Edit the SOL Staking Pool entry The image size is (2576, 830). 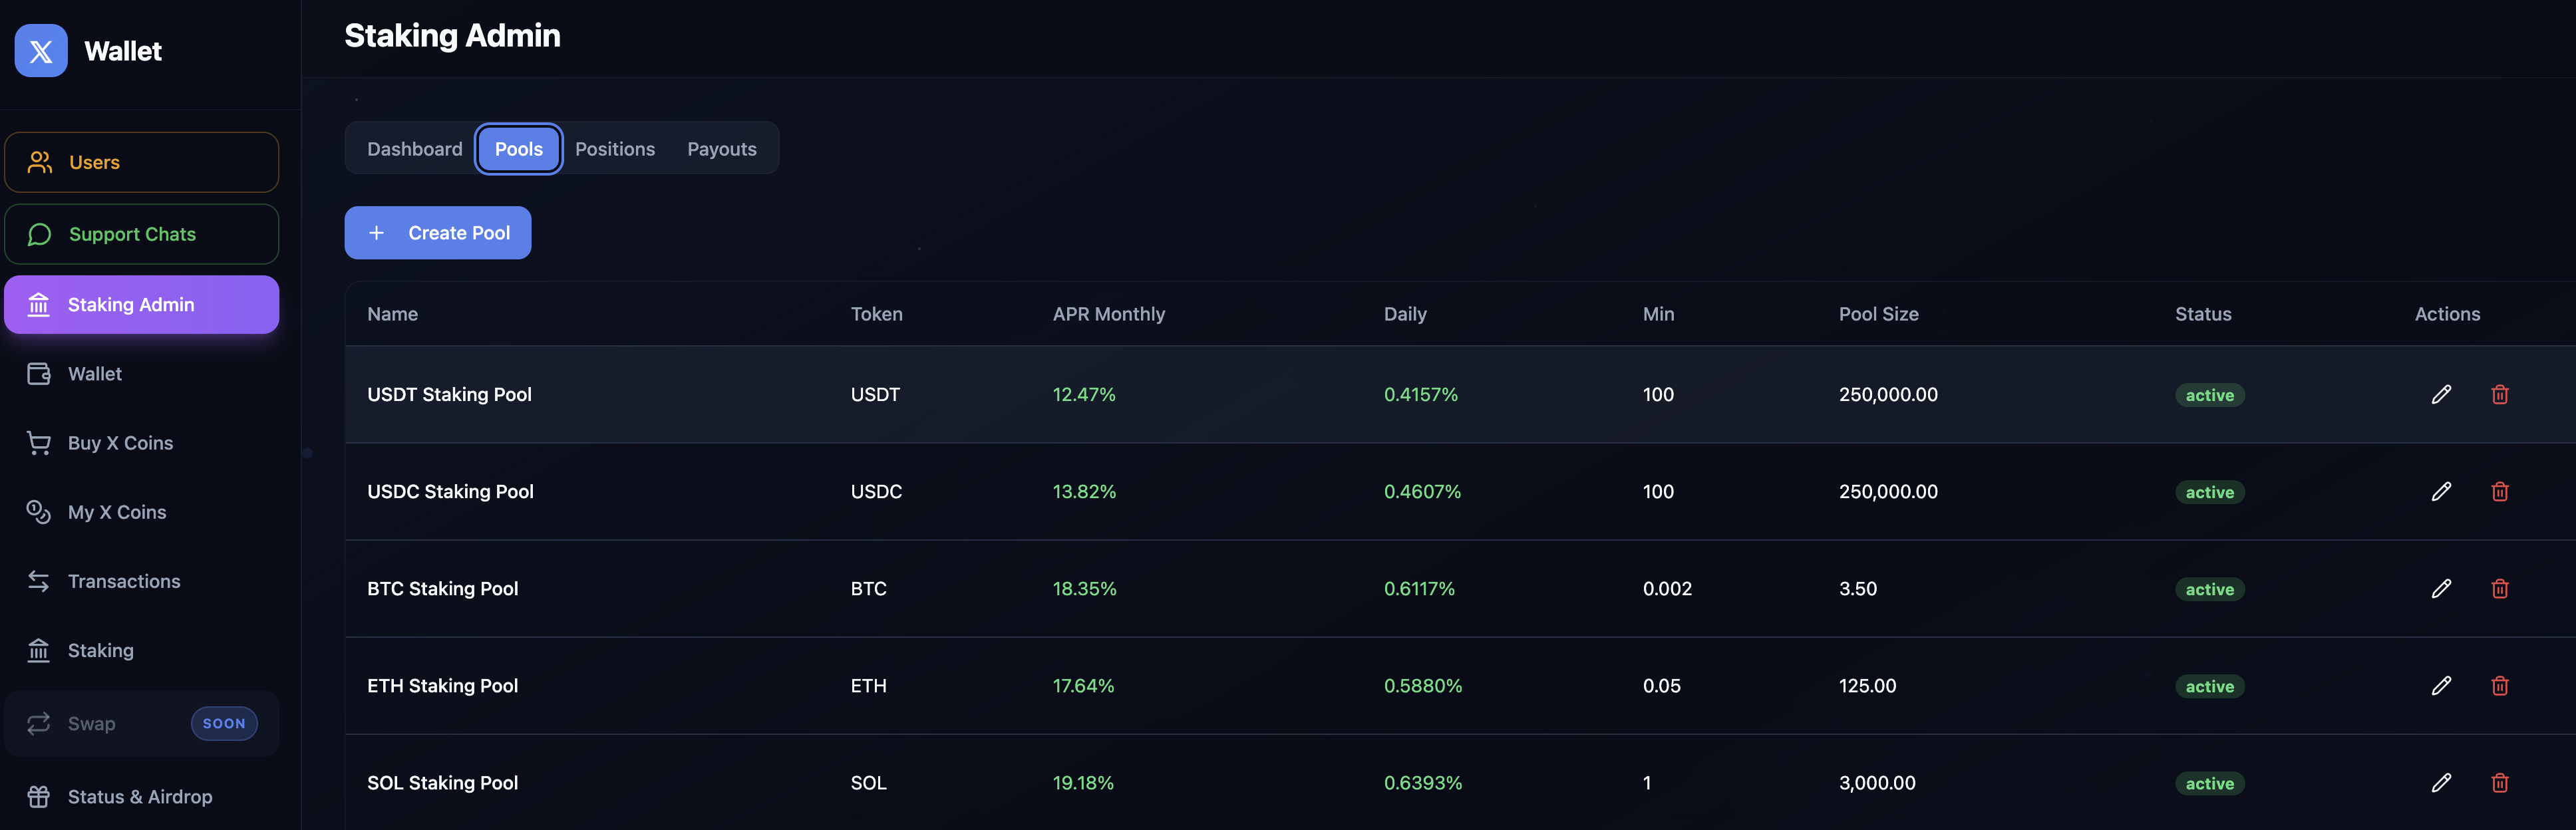2442,783
